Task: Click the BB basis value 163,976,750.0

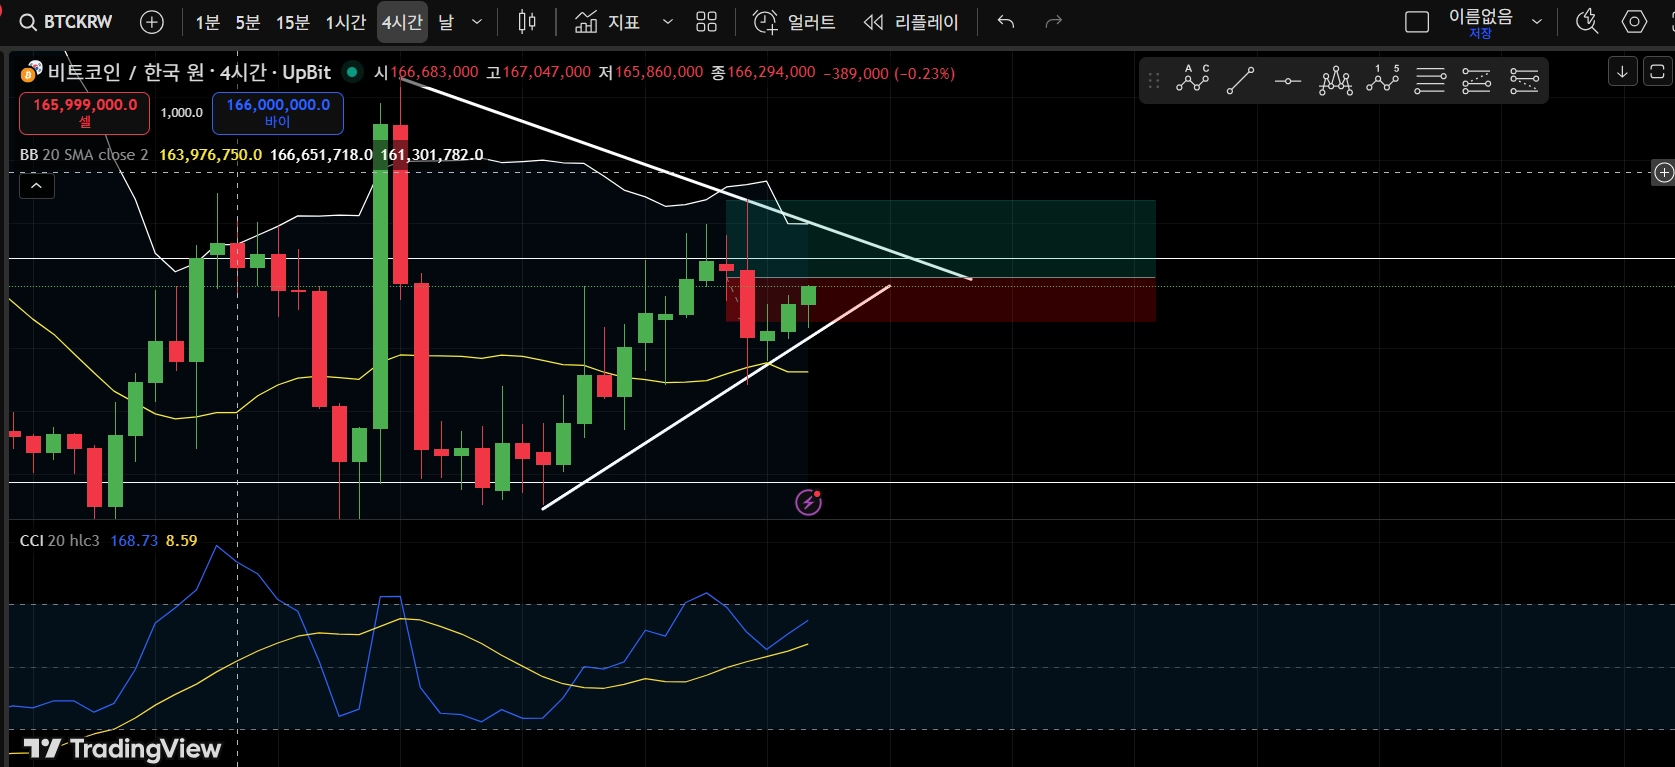Action: (x=211, y=155)
